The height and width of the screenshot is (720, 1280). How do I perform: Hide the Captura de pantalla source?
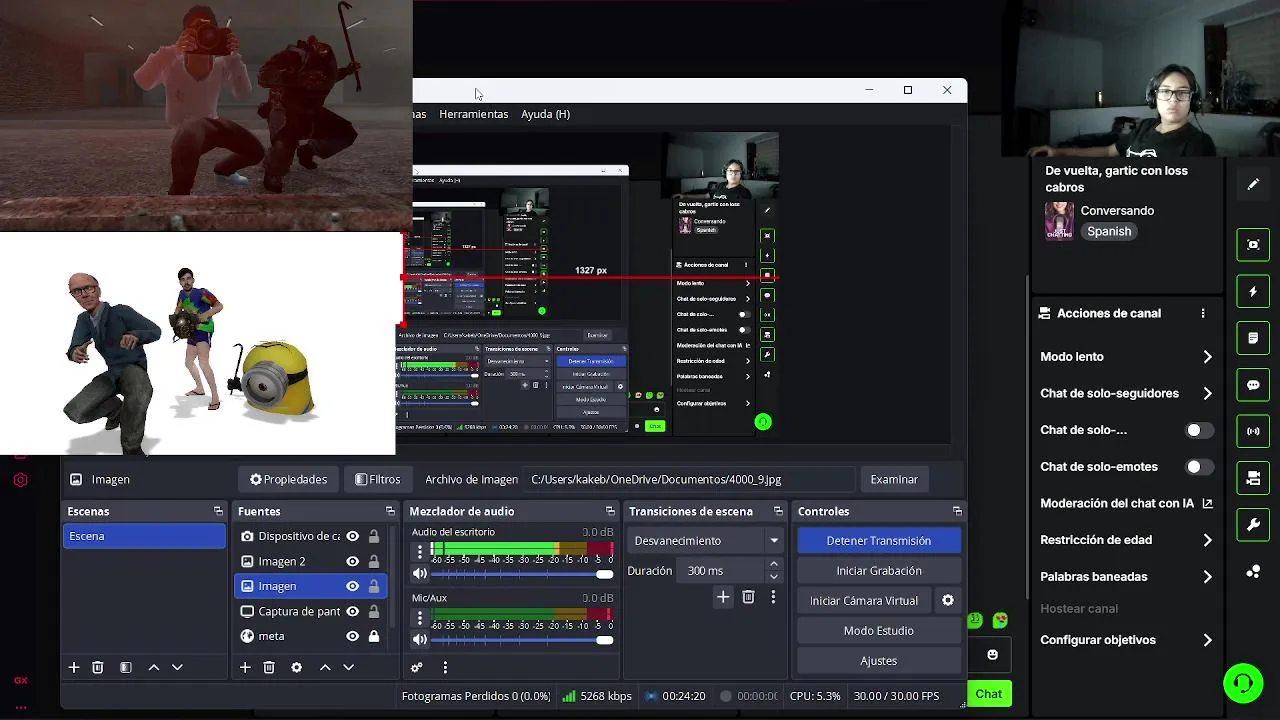coord(352,611)
